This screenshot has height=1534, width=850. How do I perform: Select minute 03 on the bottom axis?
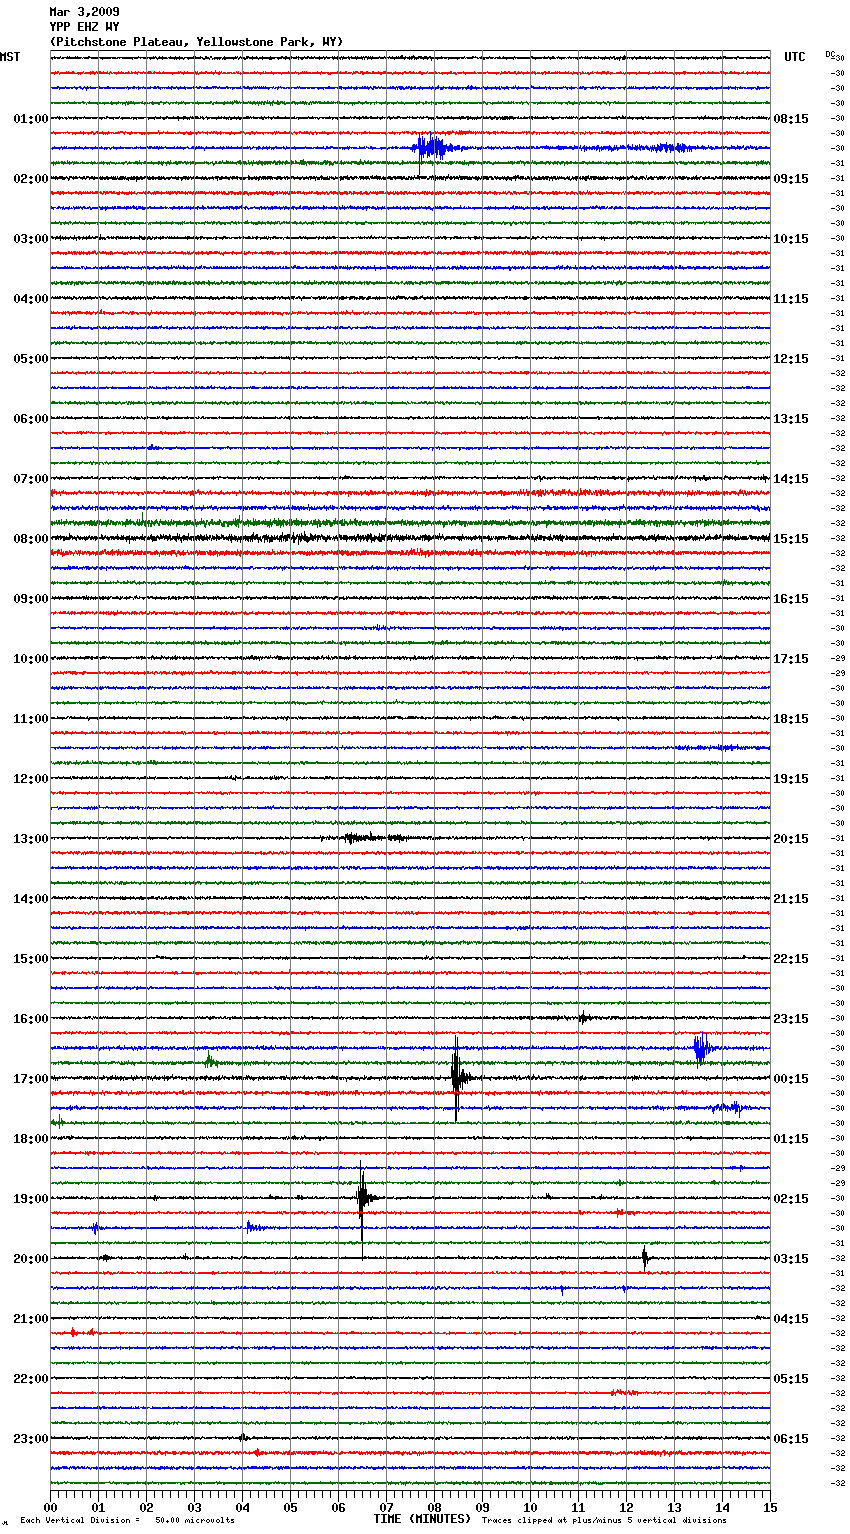[x=194, y=1507]
